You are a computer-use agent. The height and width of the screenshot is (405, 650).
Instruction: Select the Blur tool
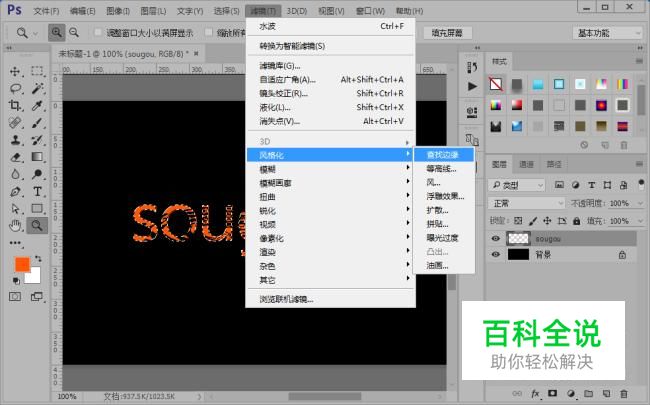15,174
